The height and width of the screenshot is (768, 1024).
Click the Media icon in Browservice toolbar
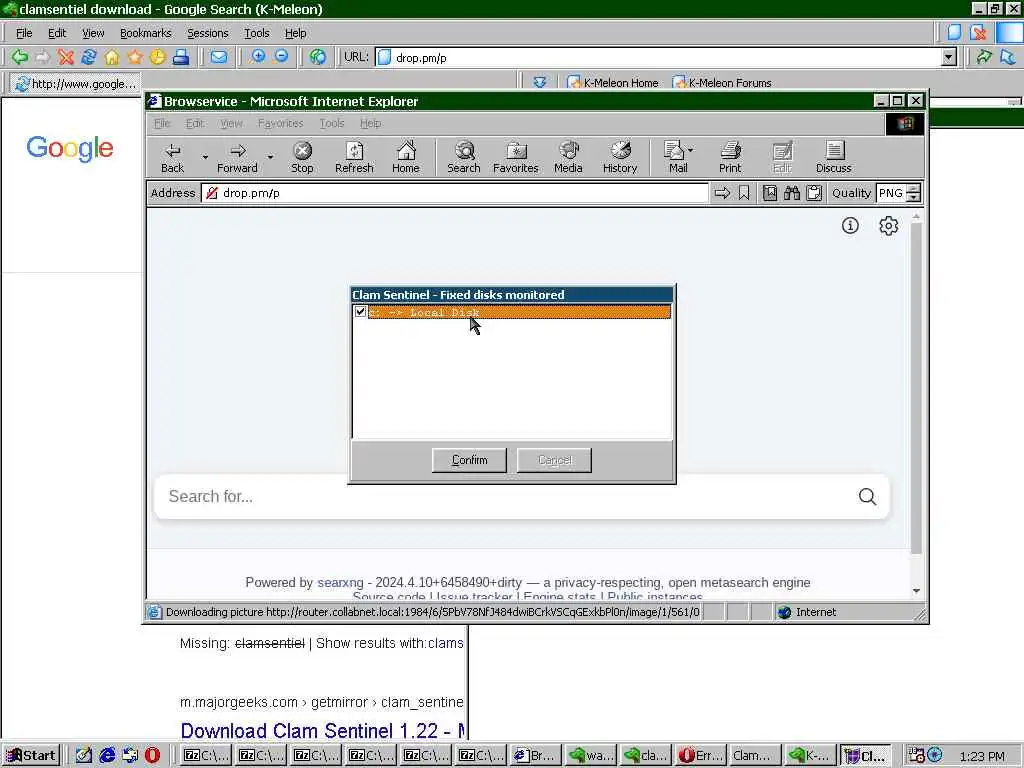pos(568,157)
